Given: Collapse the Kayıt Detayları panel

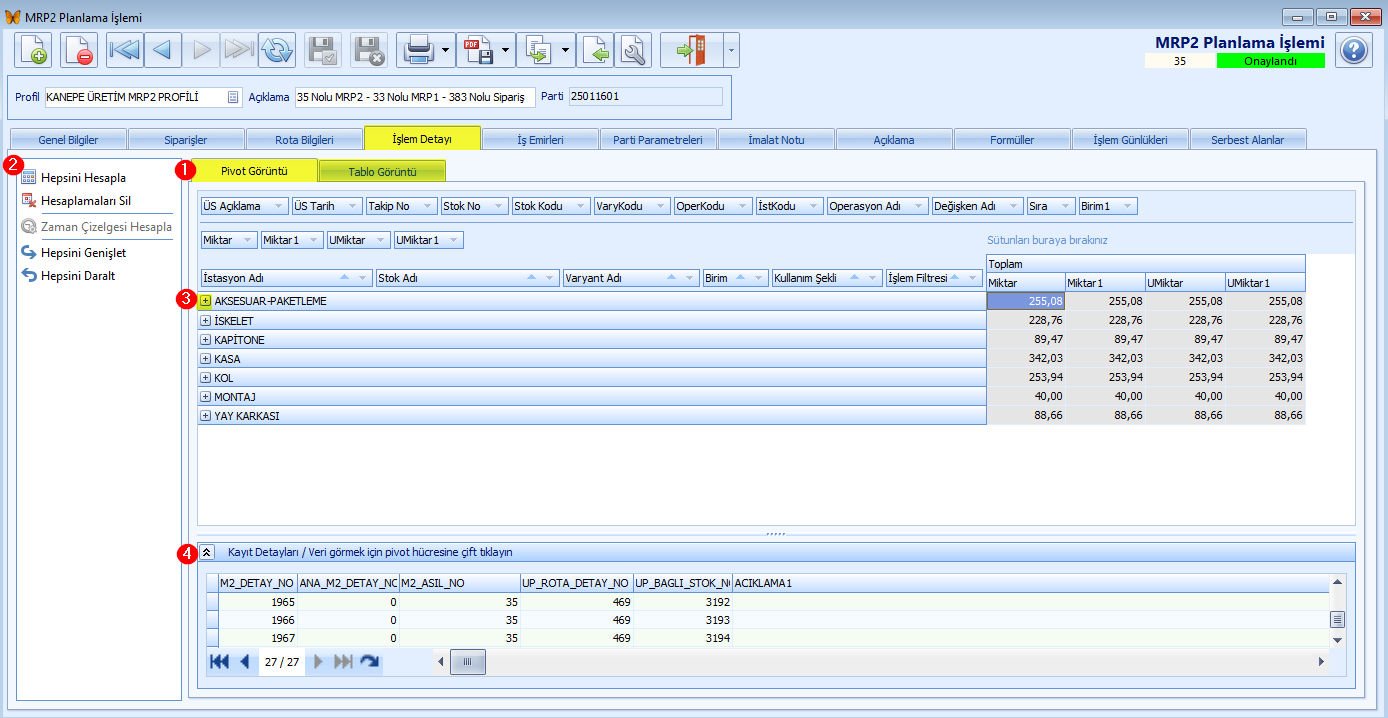Looking at the screenshot, I should pyautogui.click(x=207, y=551).
